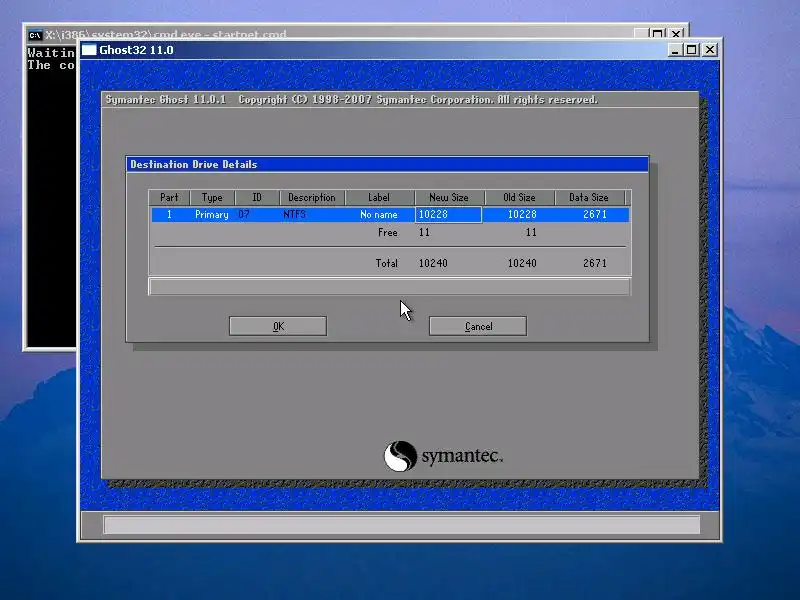This screenshot has width=800, height=600.
Task: Click the Ghost32 bottom status bar
Action: pyautogui.click(x=402, y=524)
